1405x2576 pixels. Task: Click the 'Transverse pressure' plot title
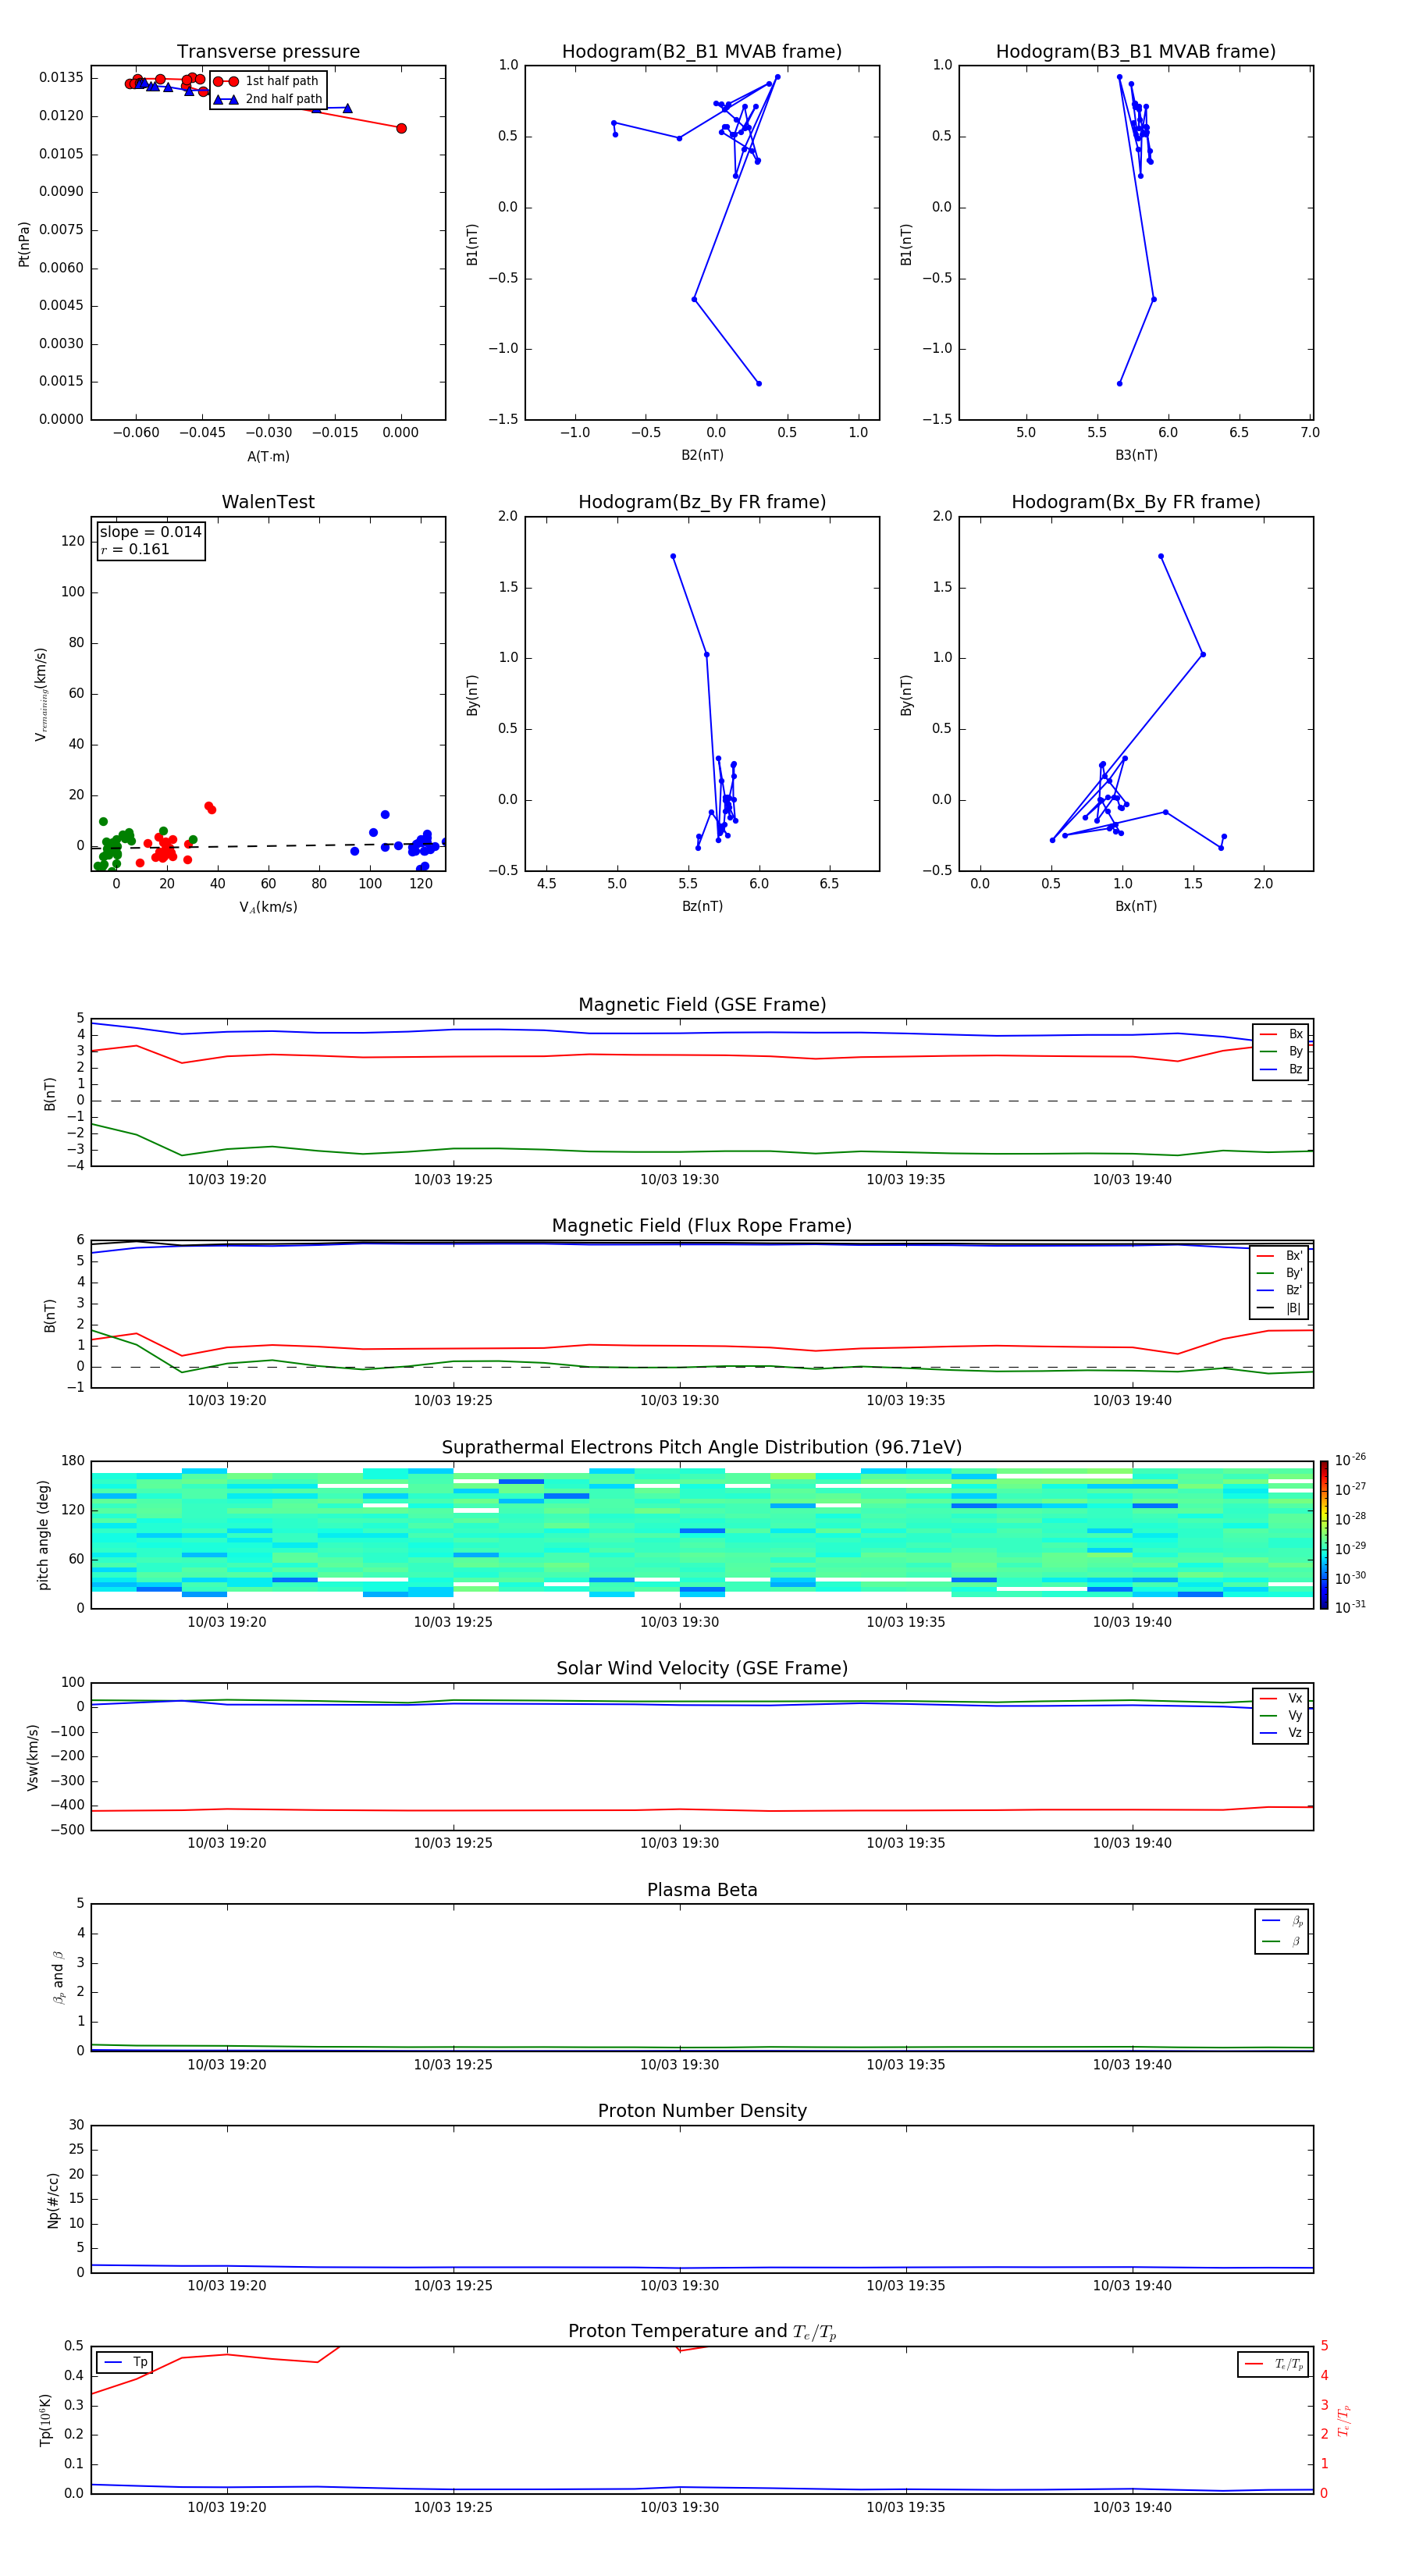[268, 51]
